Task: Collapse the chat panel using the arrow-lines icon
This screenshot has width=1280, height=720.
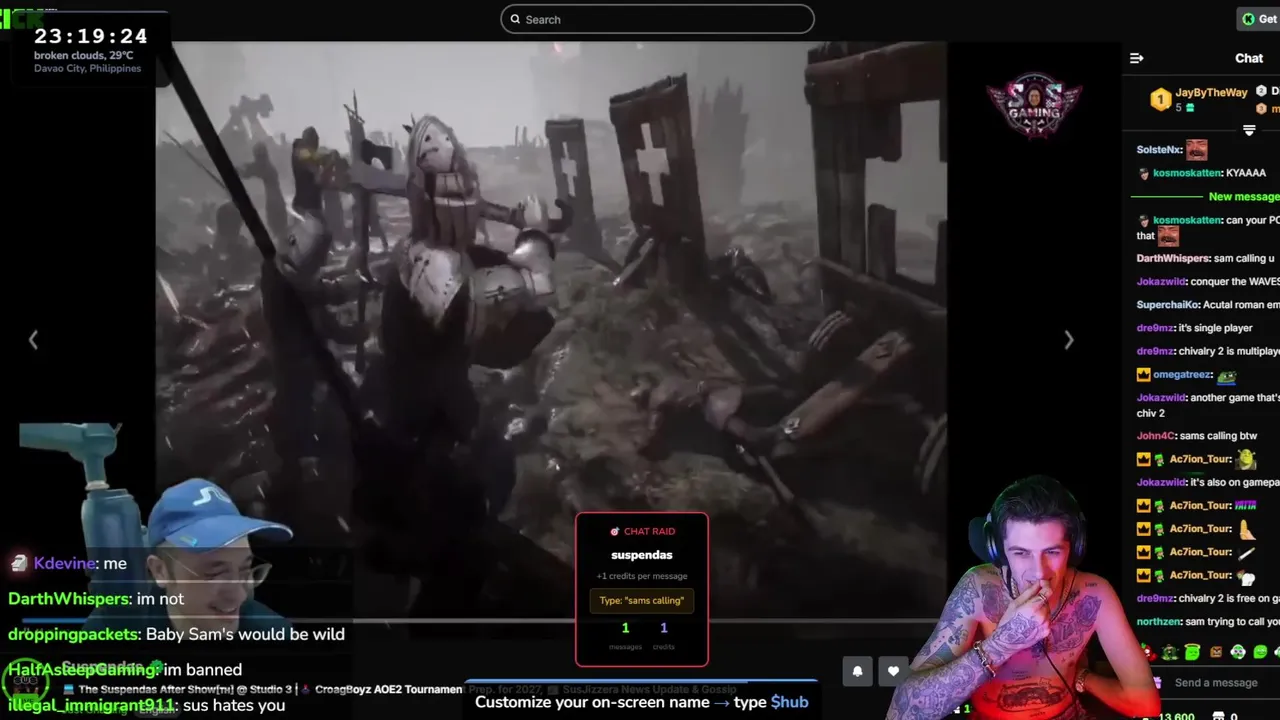Action: tap(1136, 58)
